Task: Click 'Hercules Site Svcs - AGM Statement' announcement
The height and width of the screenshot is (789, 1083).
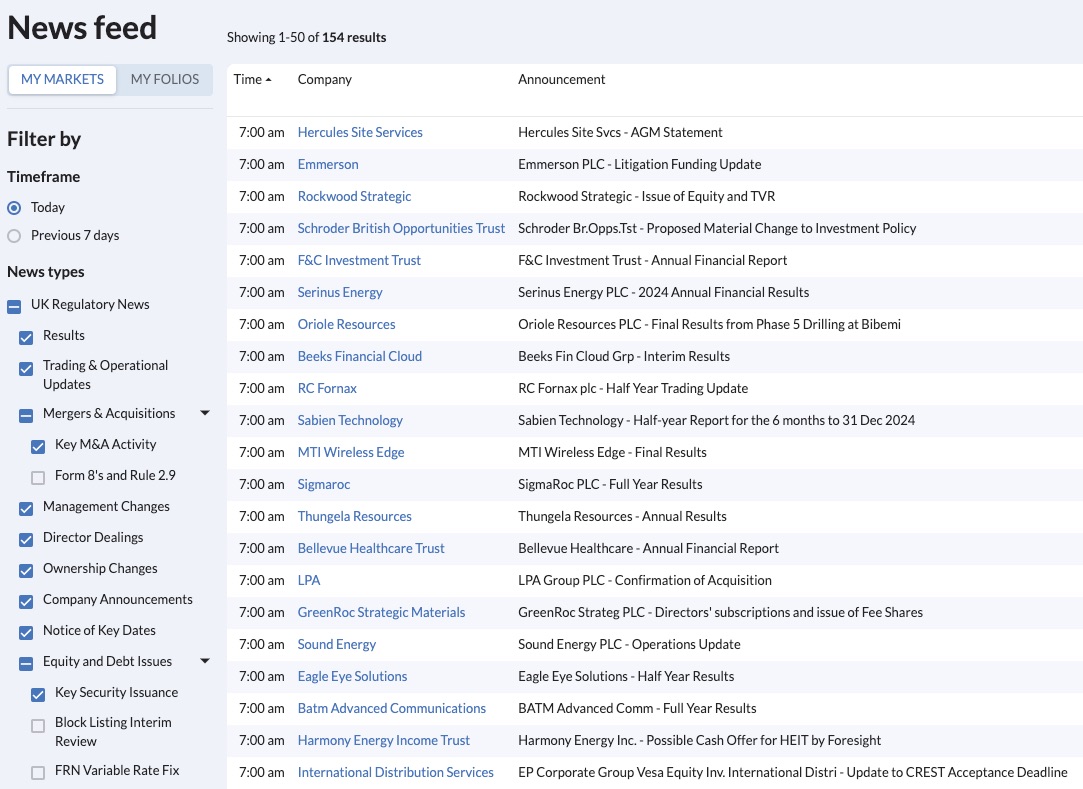Action: pyautogui.click(x=620, y=133)
